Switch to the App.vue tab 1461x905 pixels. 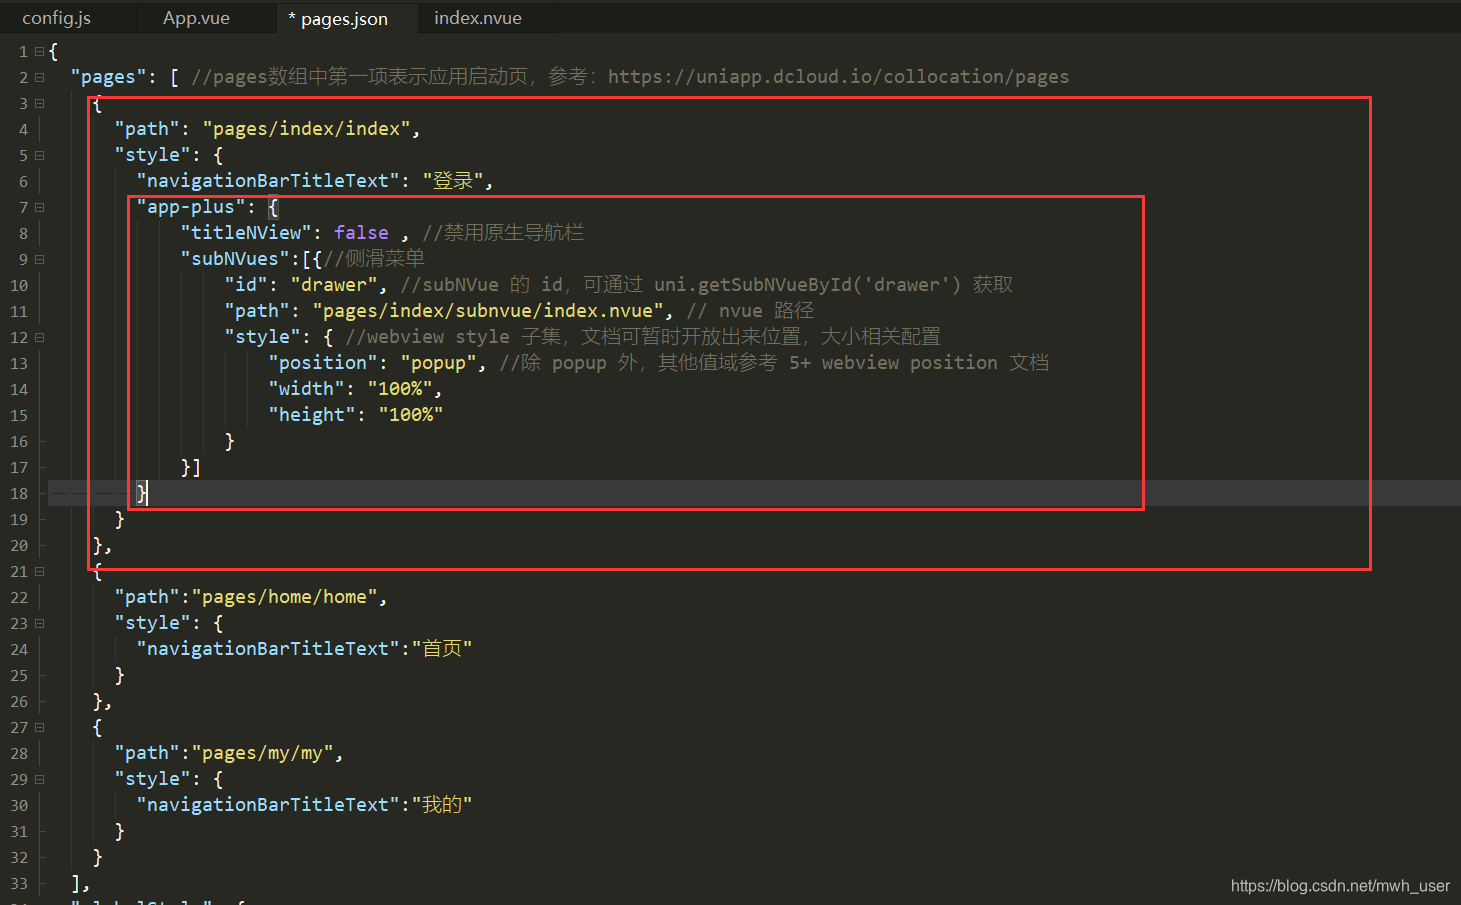coord(197,18)
